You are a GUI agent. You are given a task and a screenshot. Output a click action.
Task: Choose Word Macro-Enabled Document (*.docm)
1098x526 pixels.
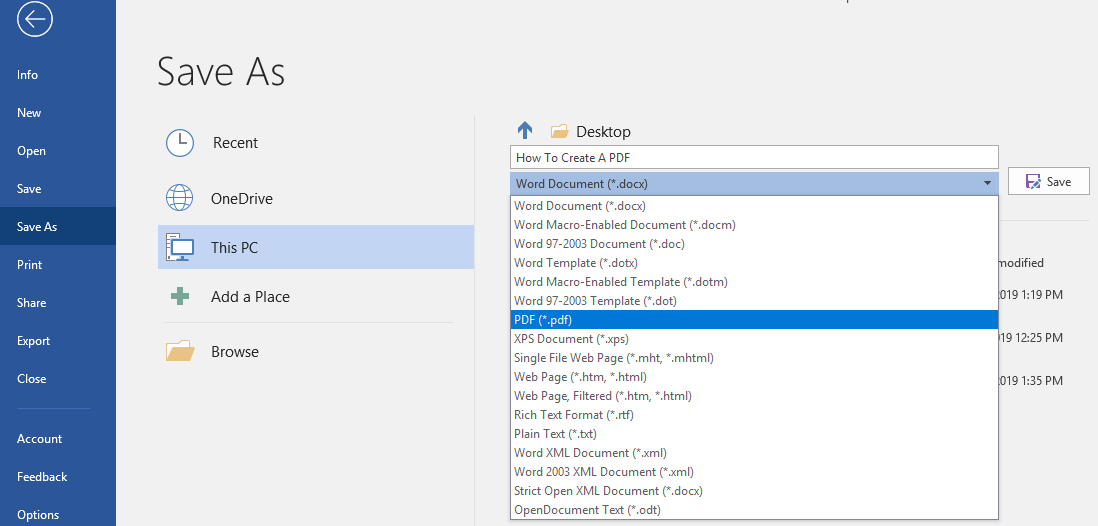coord(754,225)
